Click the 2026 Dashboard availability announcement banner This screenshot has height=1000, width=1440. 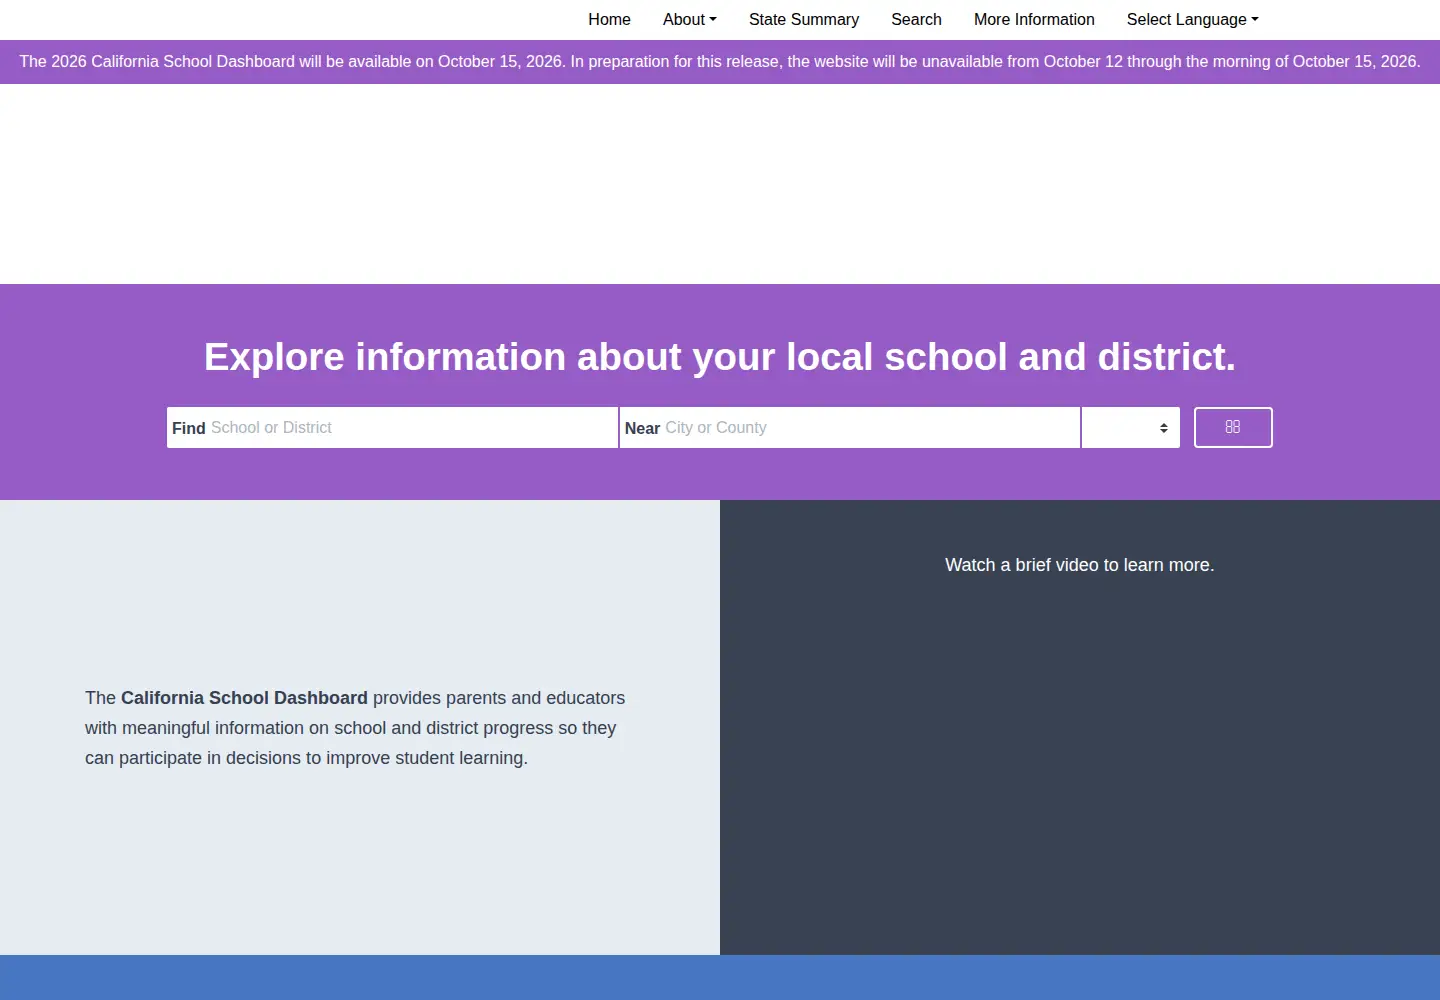(720, 62)
